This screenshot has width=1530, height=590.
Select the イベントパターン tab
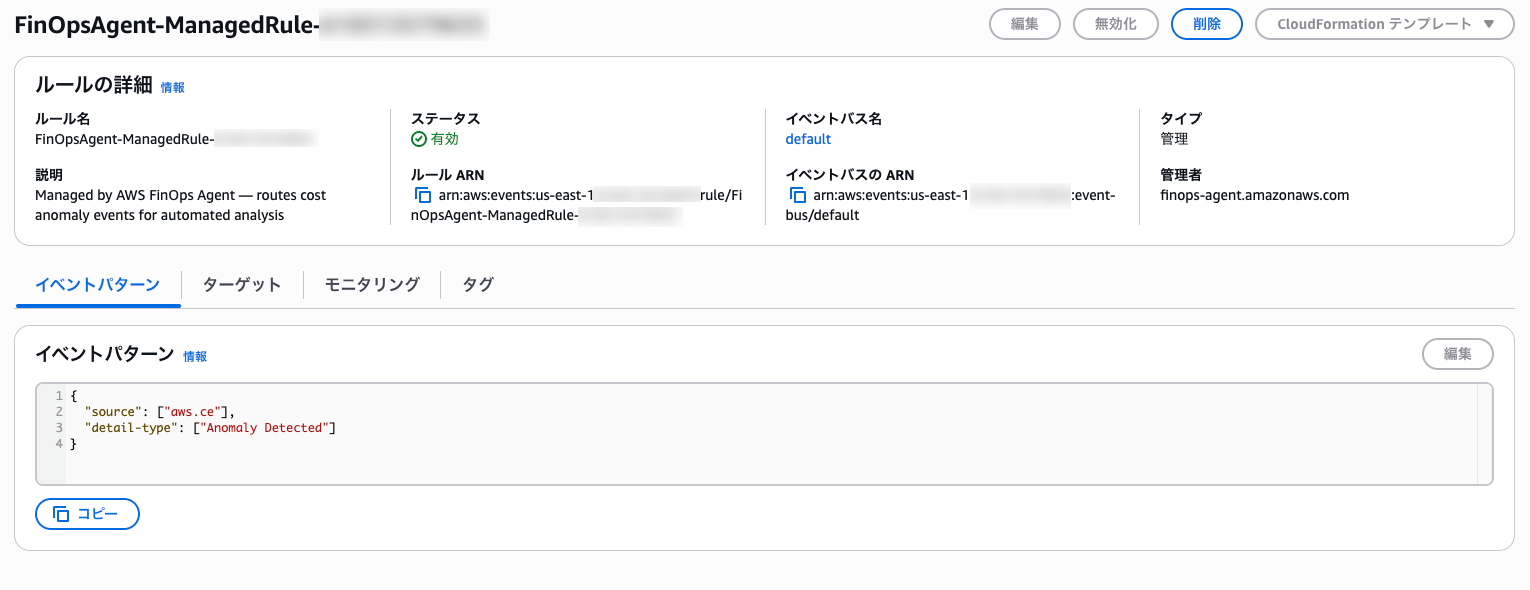[x=98, y=284]
